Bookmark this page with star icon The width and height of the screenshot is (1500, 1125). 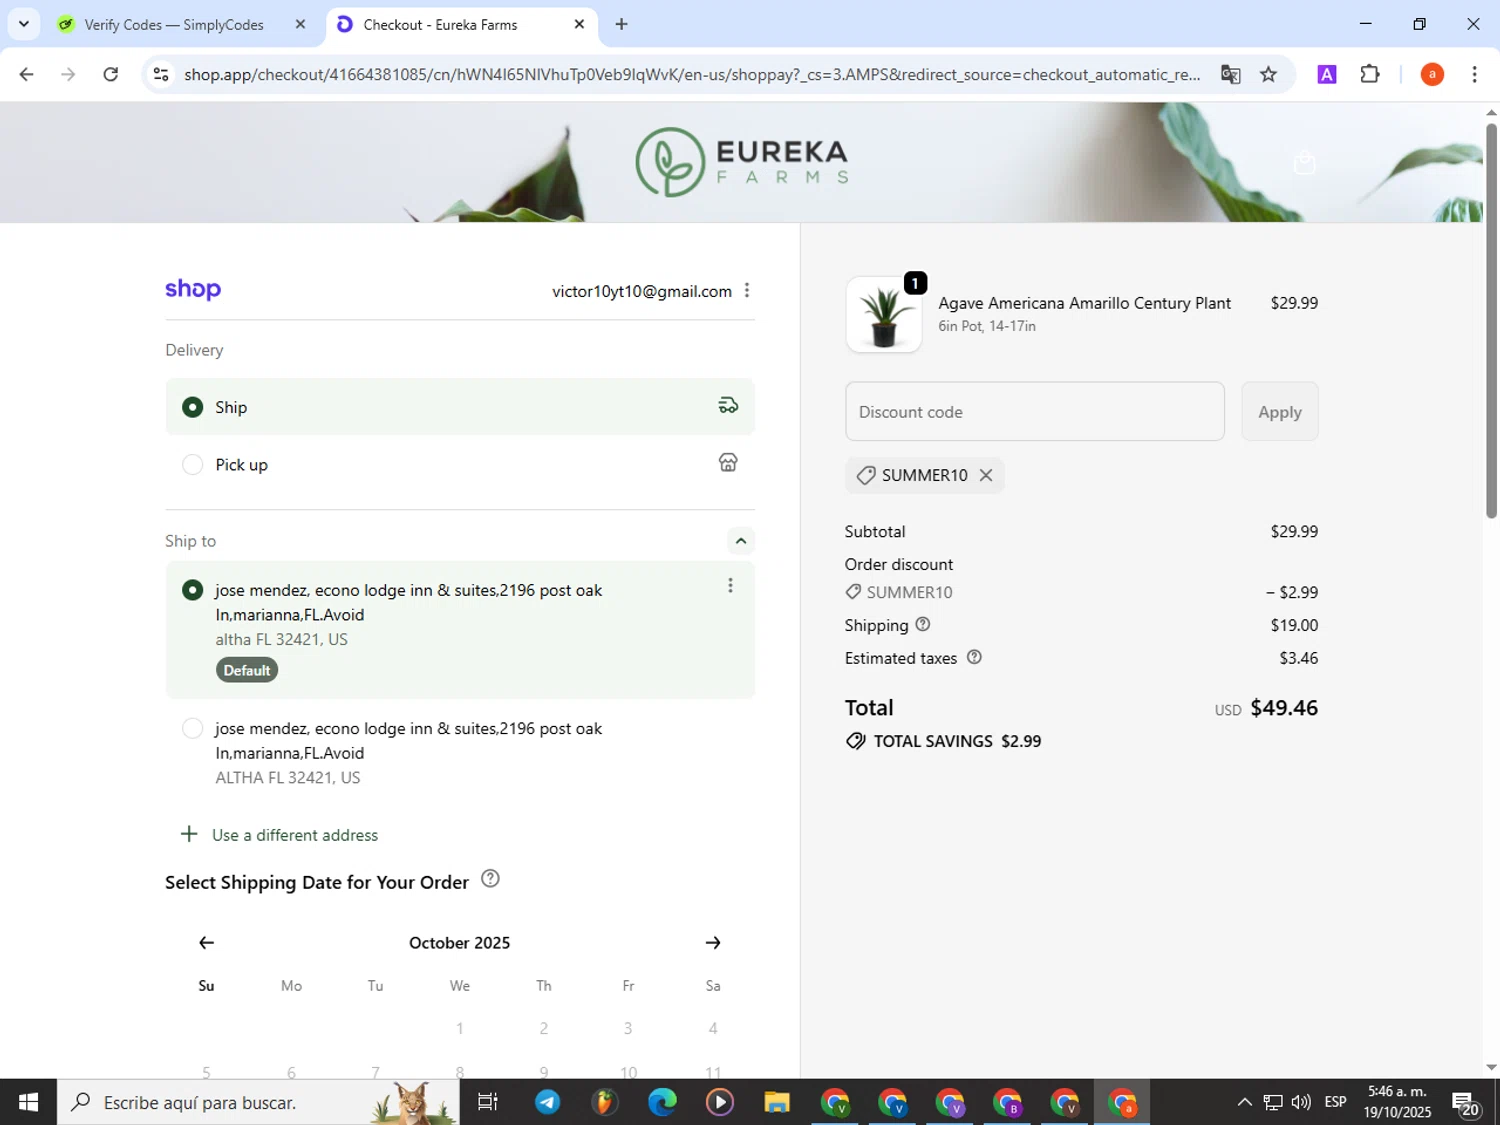(1268, 74)
